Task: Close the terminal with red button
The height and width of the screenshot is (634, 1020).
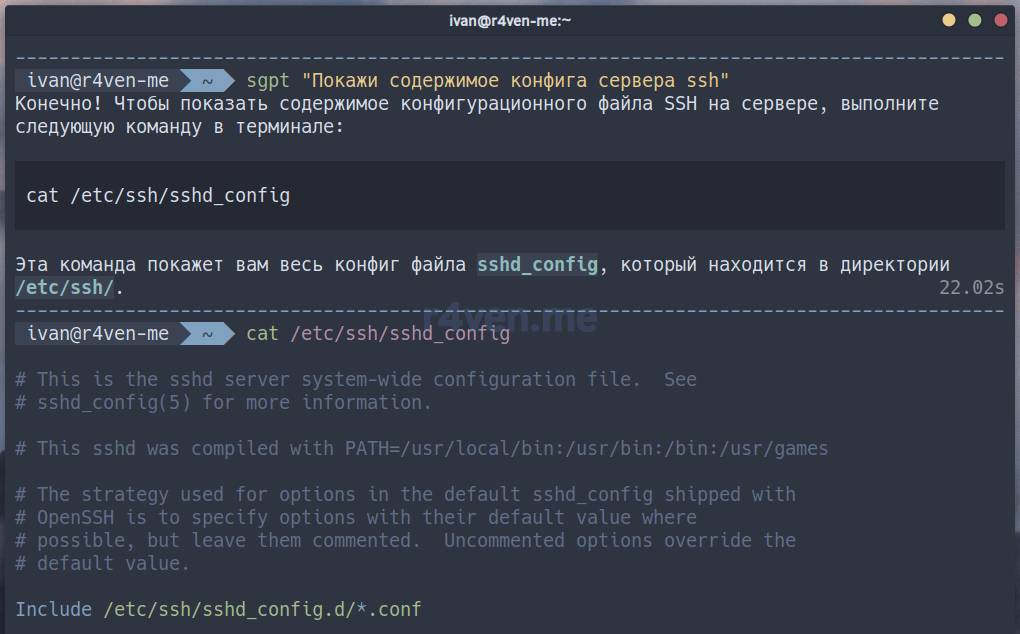Action: (x=998, y=20)
